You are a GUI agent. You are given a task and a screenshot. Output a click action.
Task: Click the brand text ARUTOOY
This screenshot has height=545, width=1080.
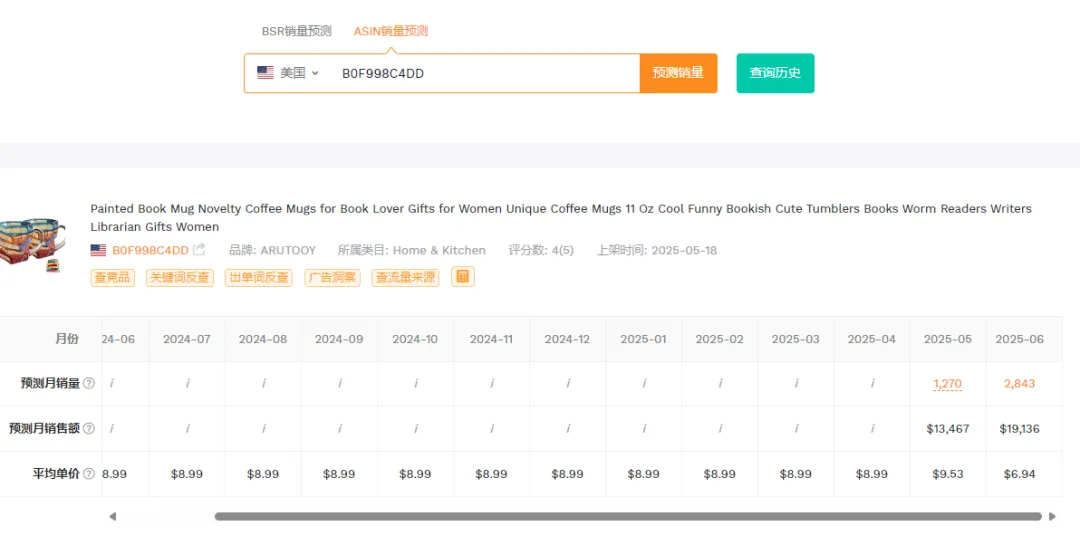[x=288, y=250]
